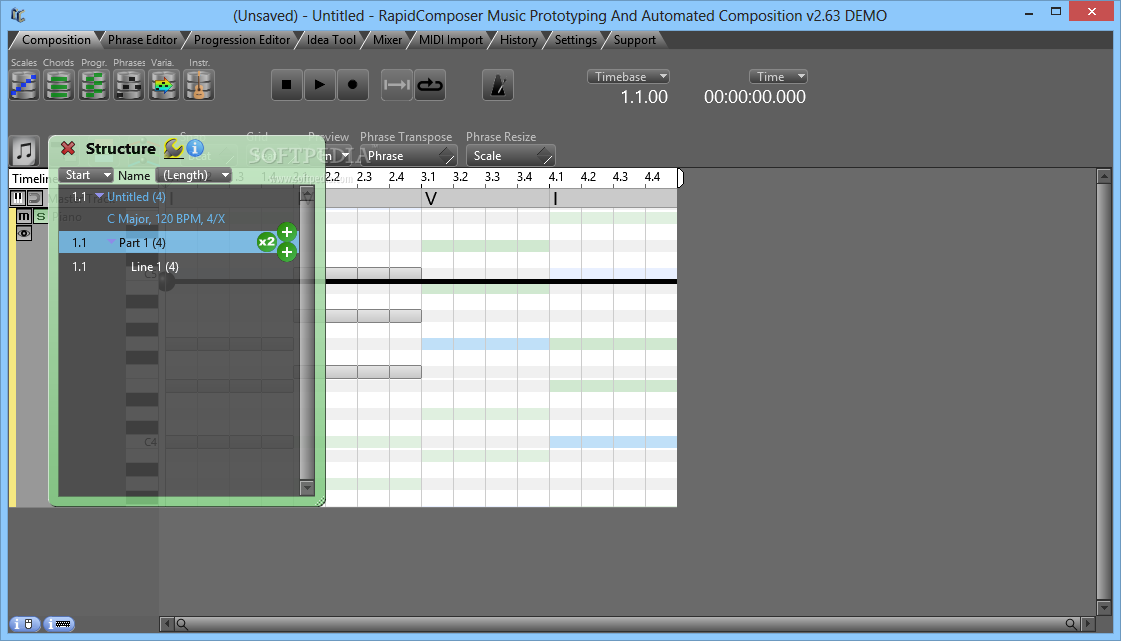The height and width of the screenshot is (641, 1121).
Task: Stop playback with the square button
Action: [287, 85]
